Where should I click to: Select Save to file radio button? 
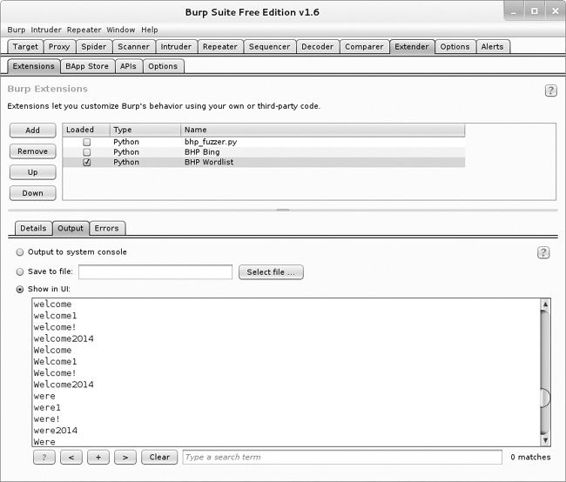20,272
